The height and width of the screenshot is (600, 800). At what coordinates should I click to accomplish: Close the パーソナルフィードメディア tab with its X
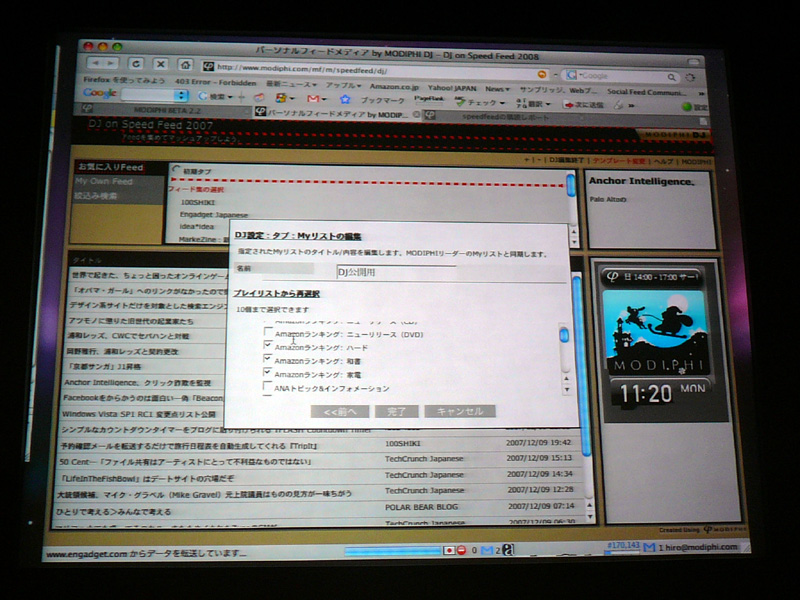tap(416, 115)
